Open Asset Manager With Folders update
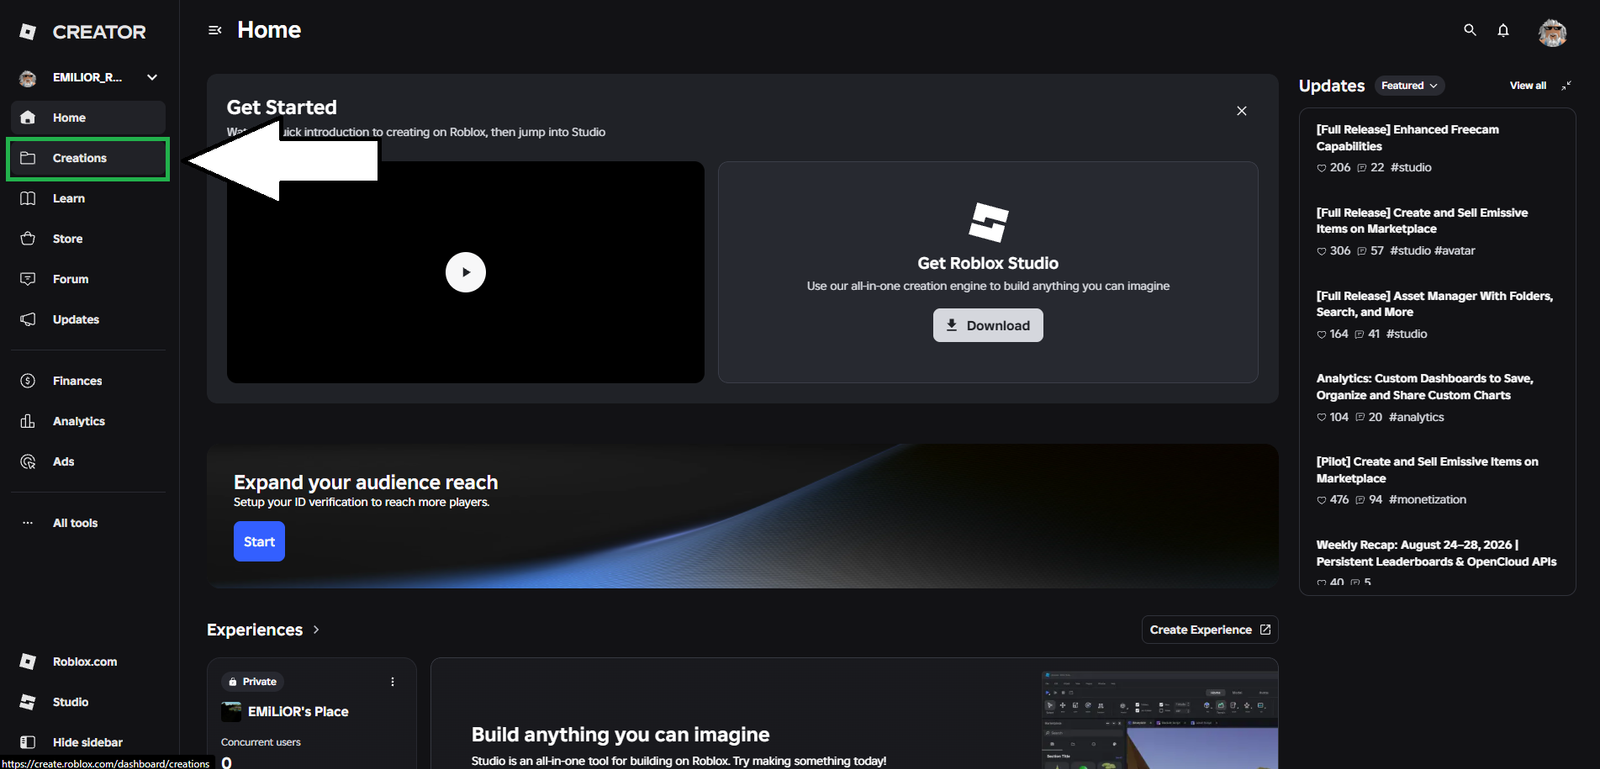The height and width of the screenshot is (769, 1600). [1434, 304]
